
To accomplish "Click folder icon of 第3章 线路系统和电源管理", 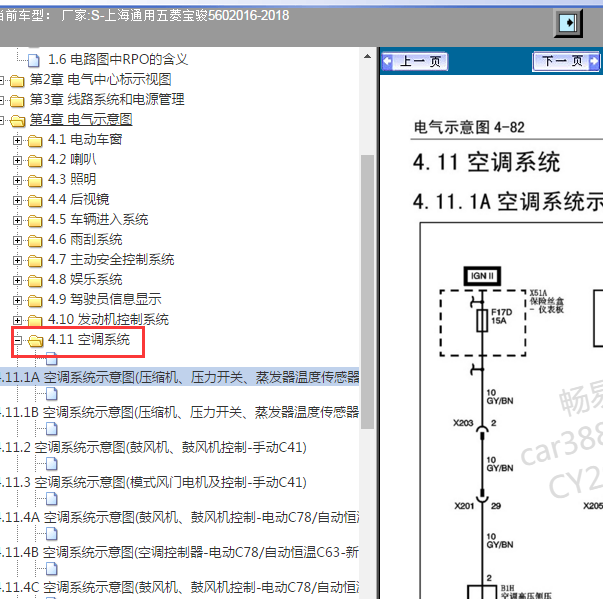I will (x=17, y=100).
